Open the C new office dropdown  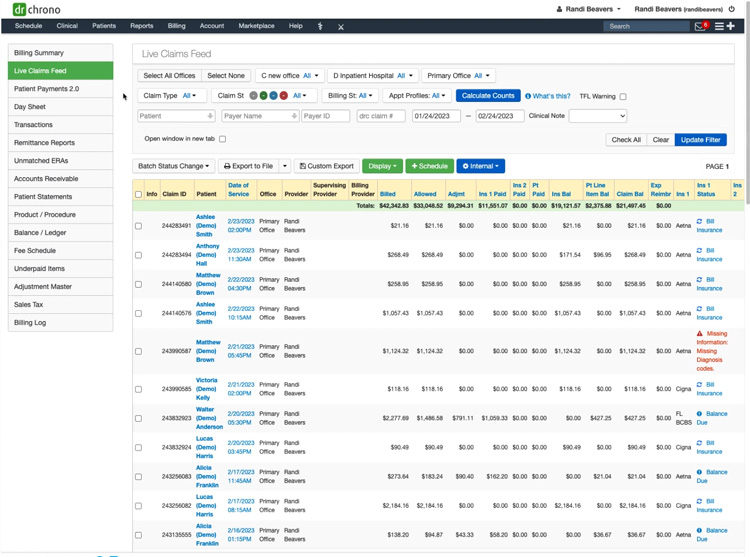pos(289,76)
